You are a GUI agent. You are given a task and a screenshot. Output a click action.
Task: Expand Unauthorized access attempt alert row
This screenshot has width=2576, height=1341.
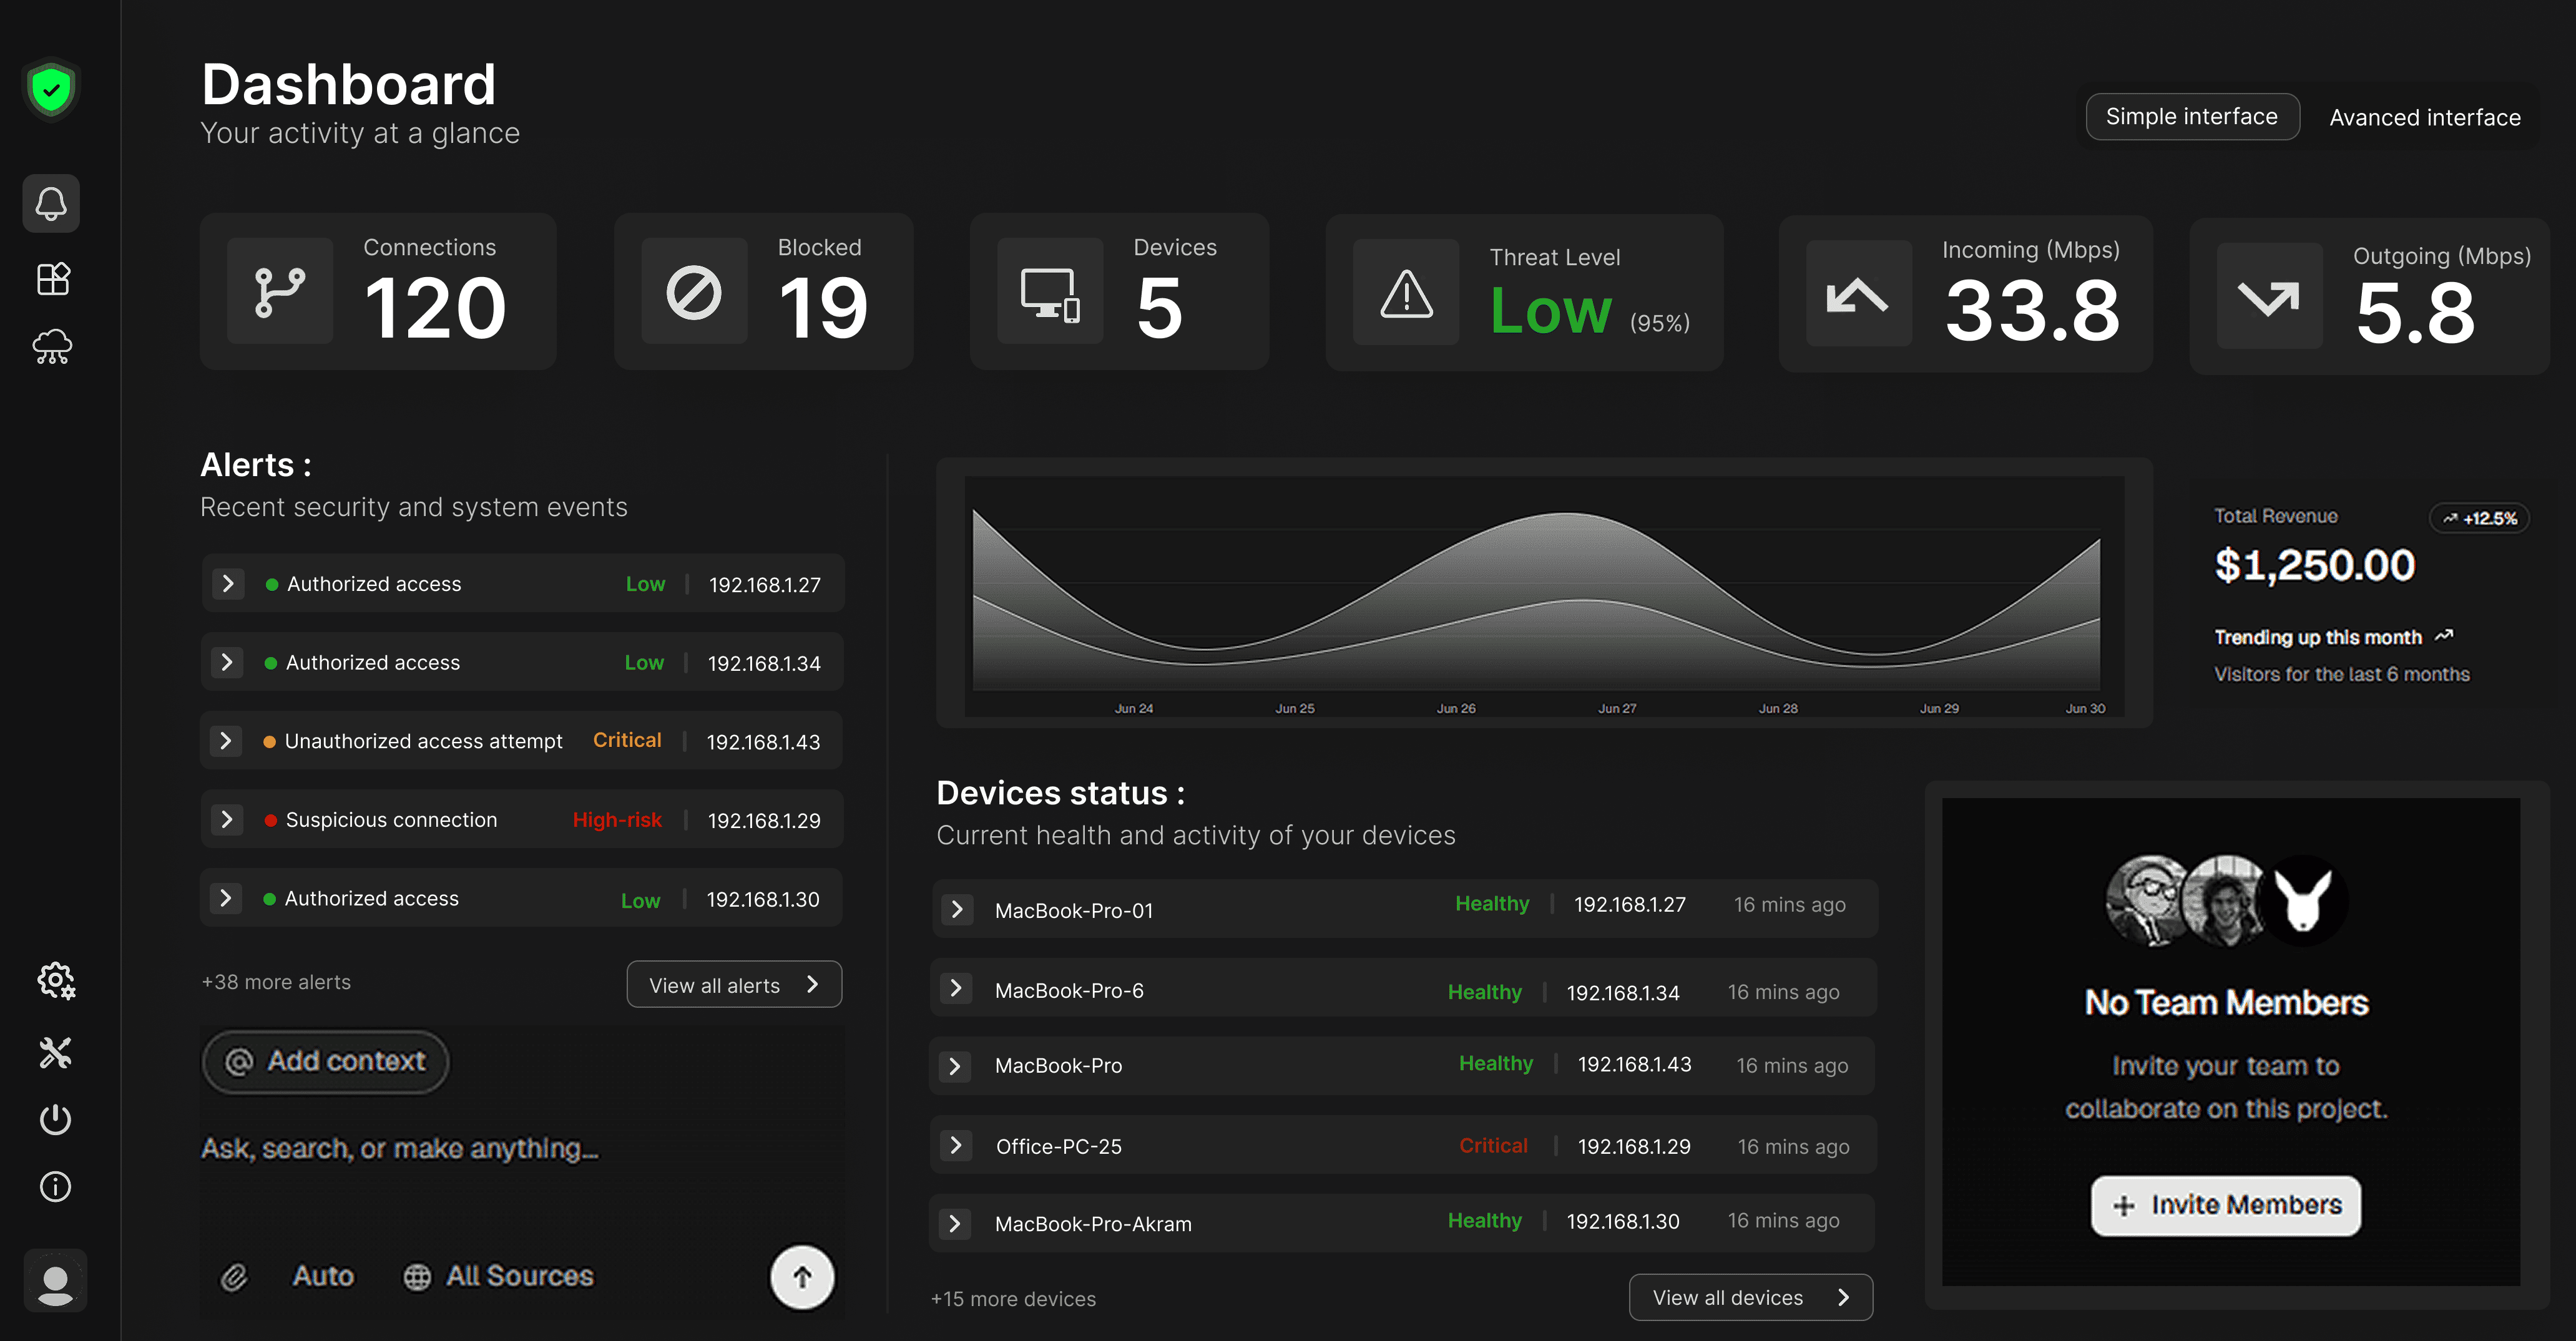pos(226,741)
